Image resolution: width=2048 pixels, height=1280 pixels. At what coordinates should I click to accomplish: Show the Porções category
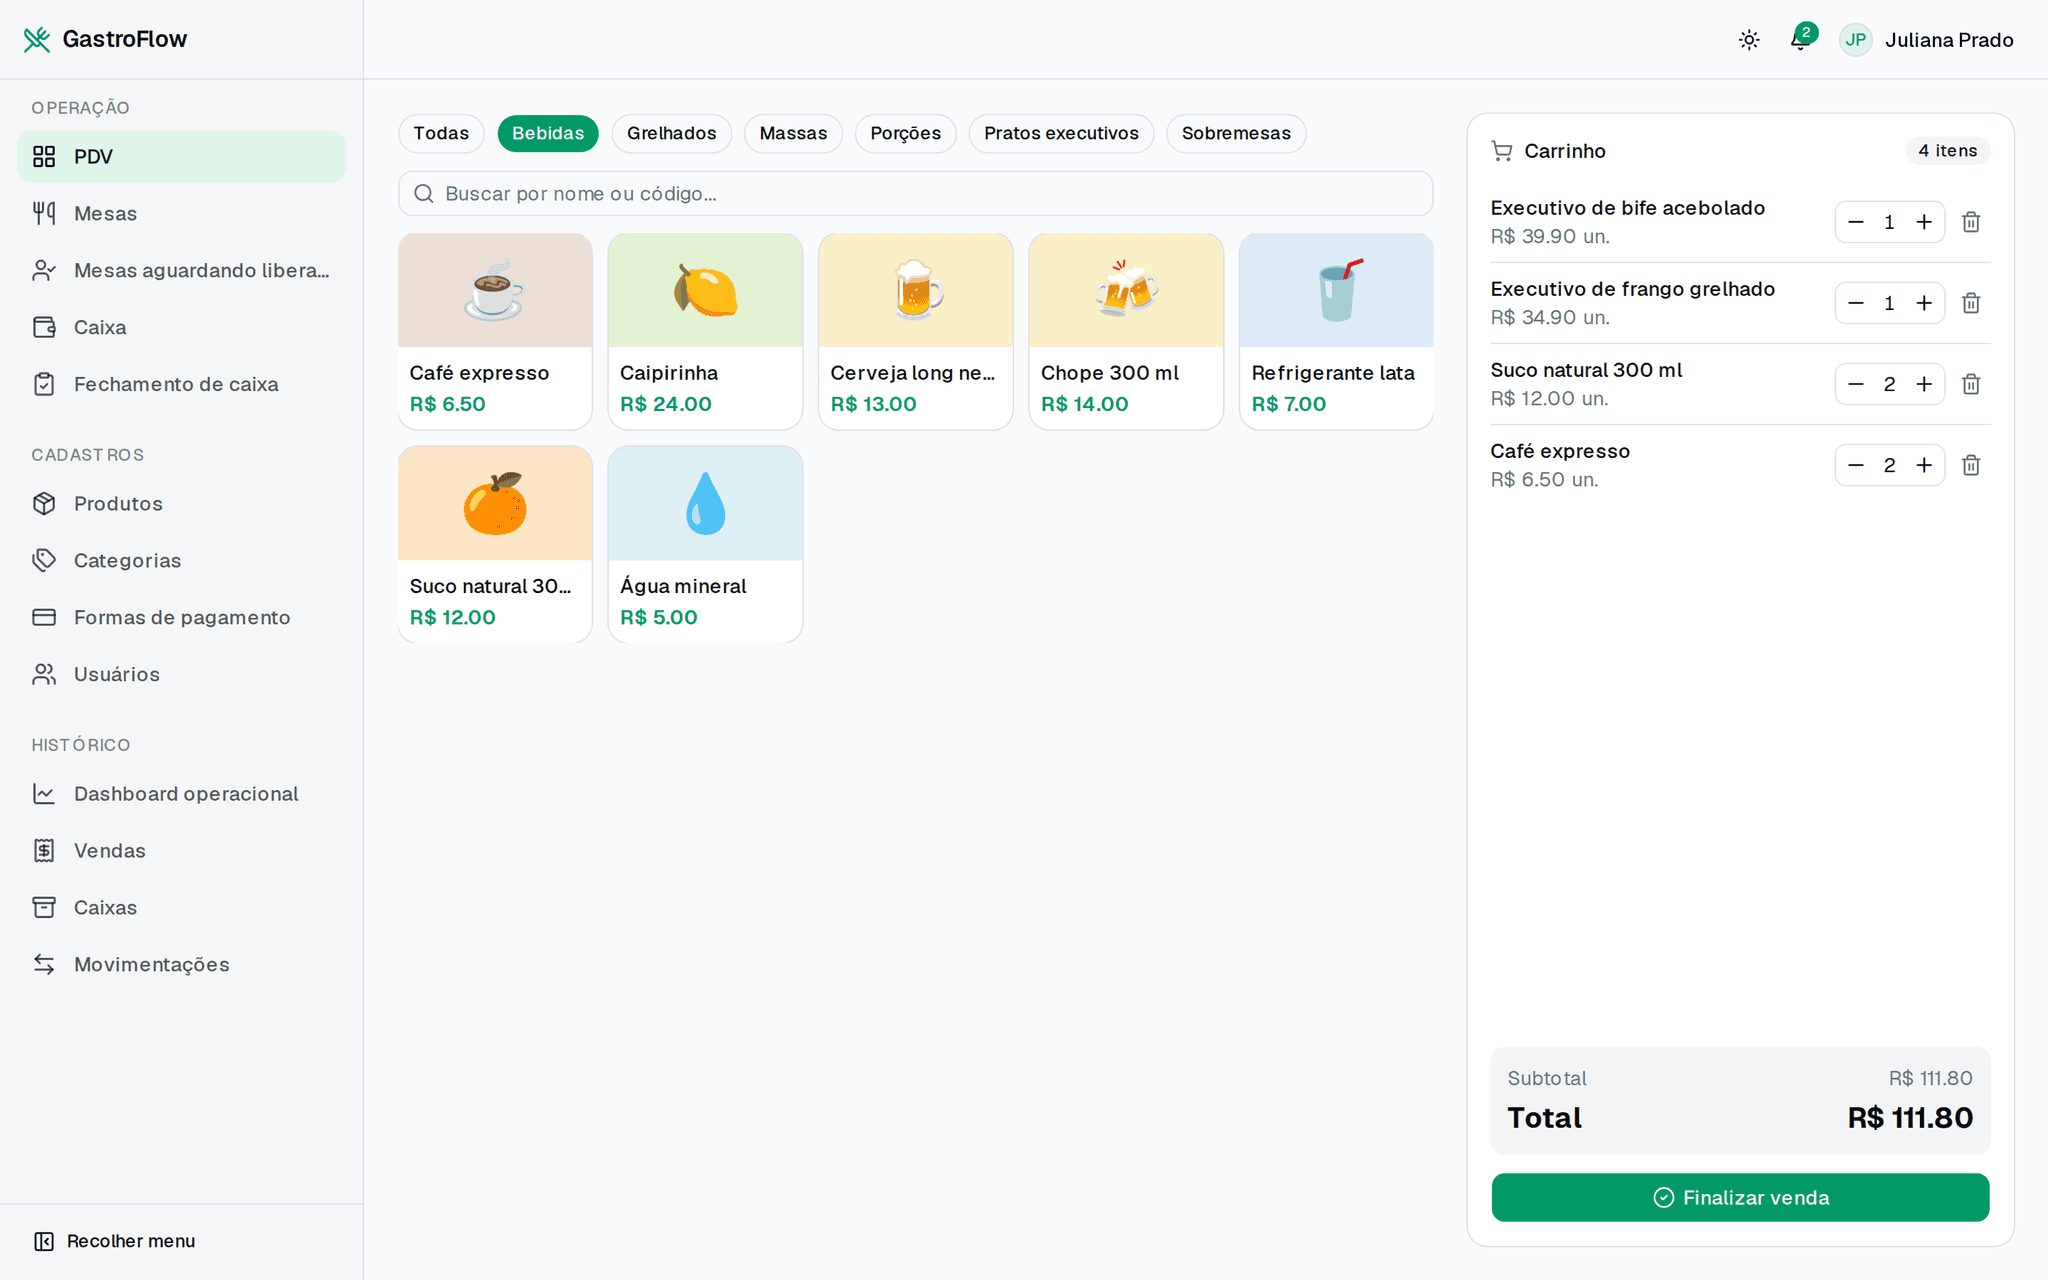coord(905,133)
